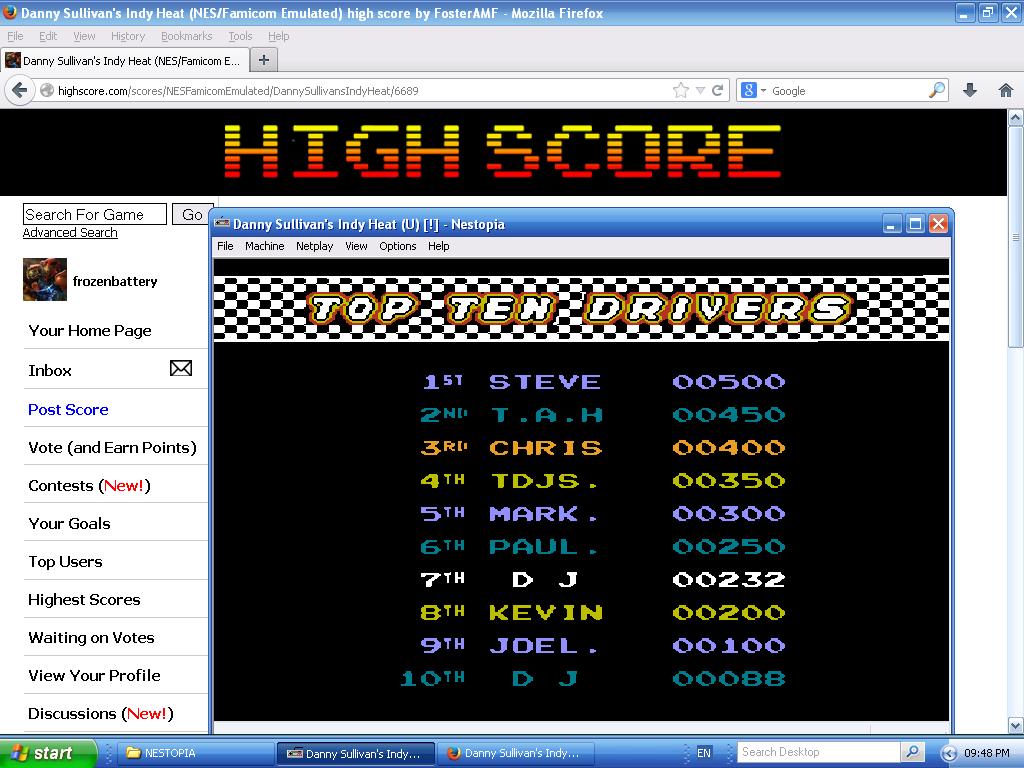Open Your Goals link
This screenshot has height=768, width=1024.
(x=69, y=524)
